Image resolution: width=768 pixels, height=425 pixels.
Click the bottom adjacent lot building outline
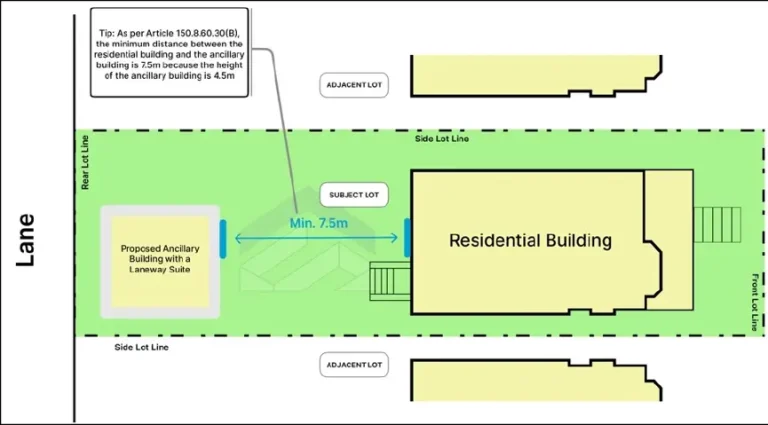point(536,380)
